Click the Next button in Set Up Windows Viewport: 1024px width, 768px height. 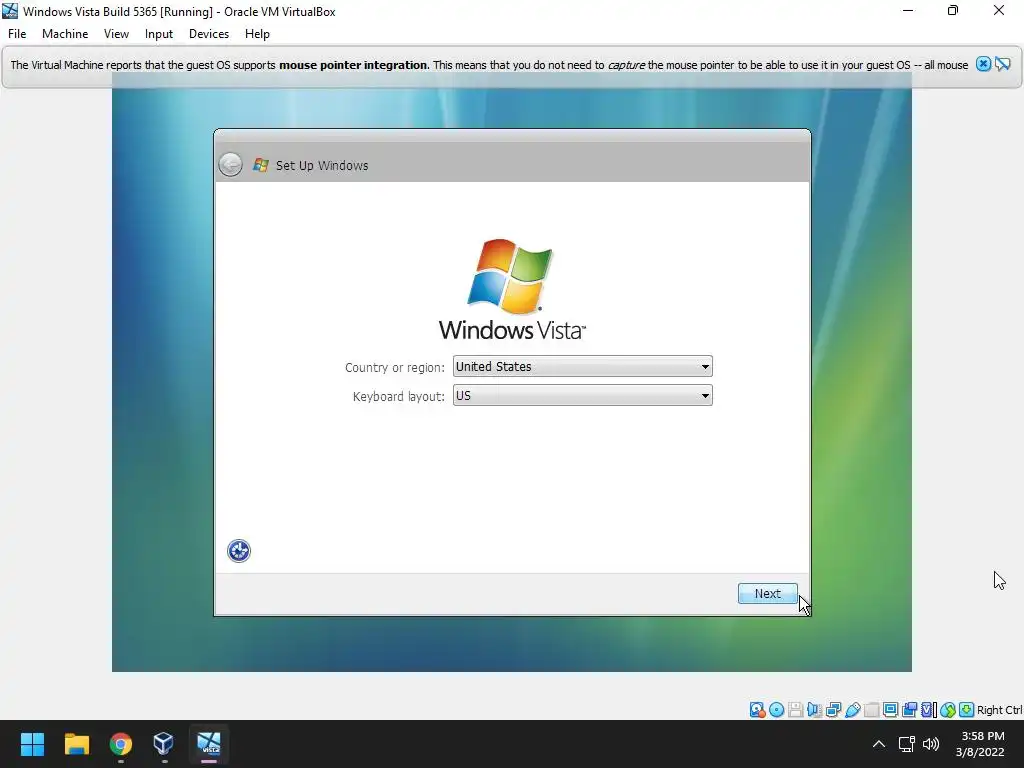click(x=767, y=593)
